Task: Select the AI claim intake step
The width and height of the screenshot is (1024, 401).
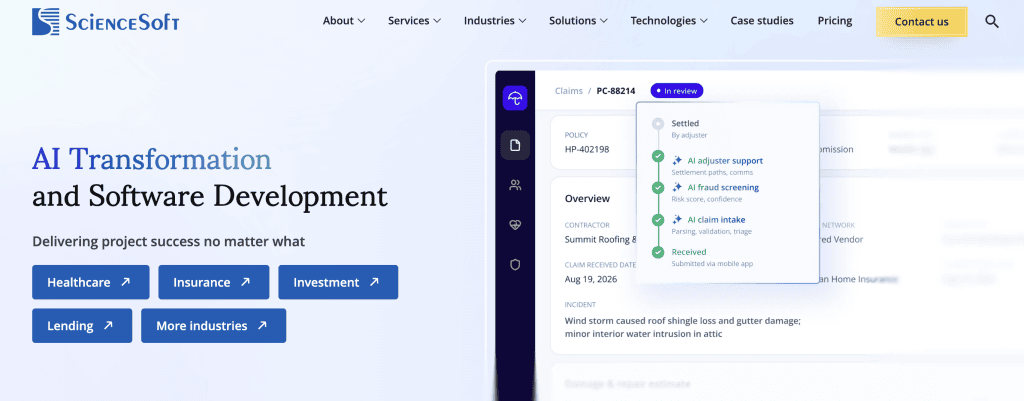Action: coord(716,219)
